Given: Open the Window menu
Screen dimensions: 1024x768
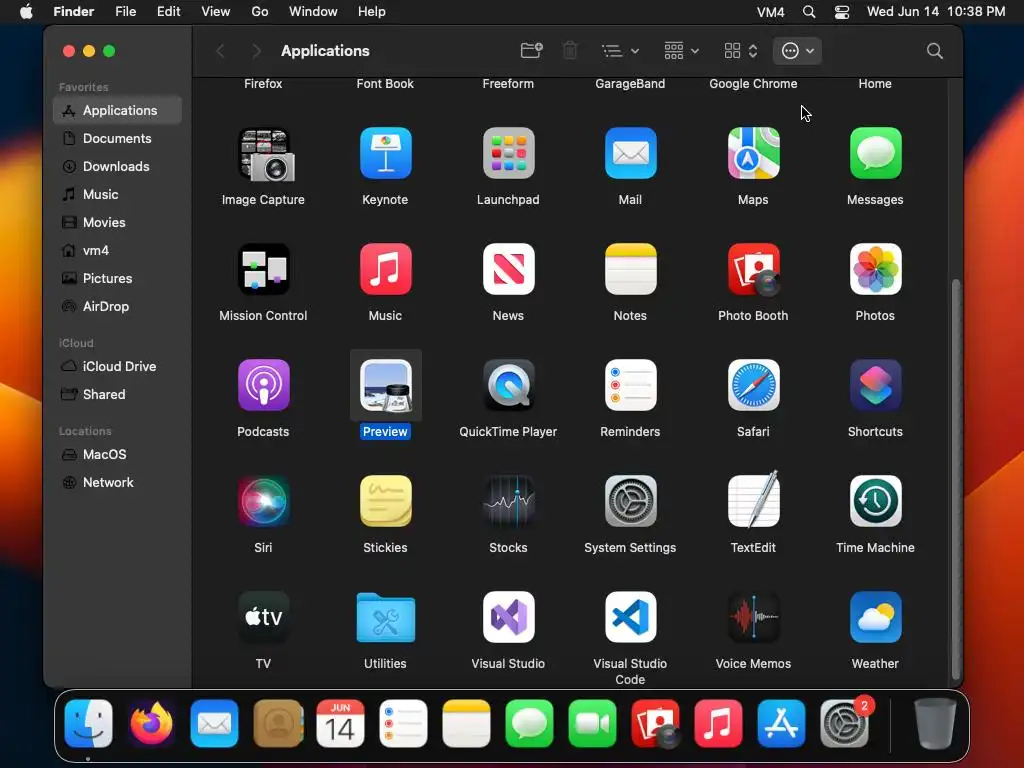Looking at the screenshot, I should point(313,12).
